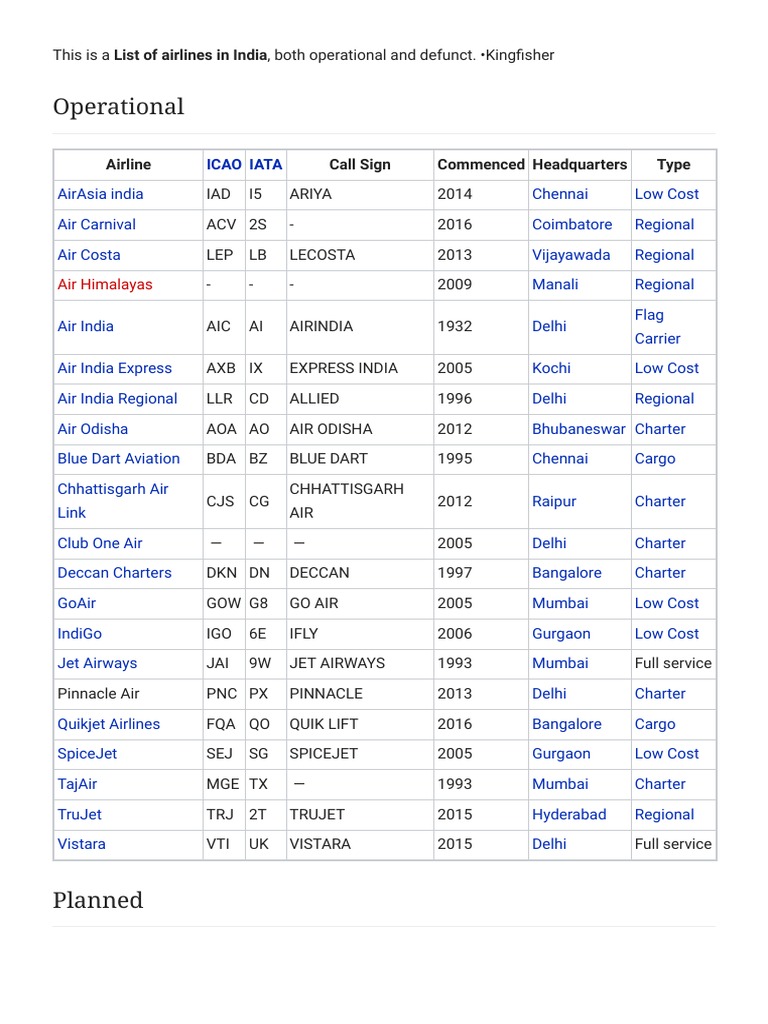Screen dimensions: 768x1024
Task: Open the AirAsia india airline link
Action: click(100, 194)
